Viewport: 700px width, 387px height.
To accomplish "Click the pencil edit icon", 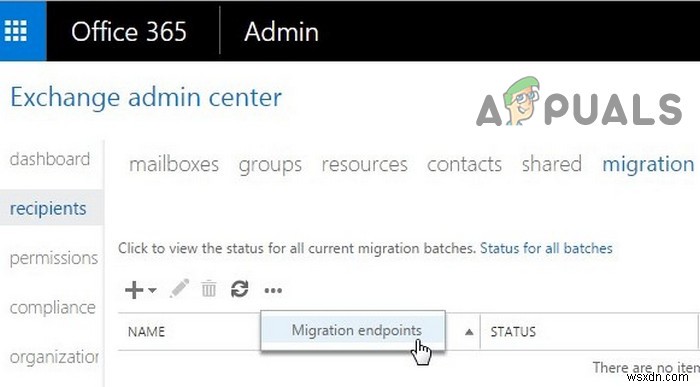I will coord(179,289).
